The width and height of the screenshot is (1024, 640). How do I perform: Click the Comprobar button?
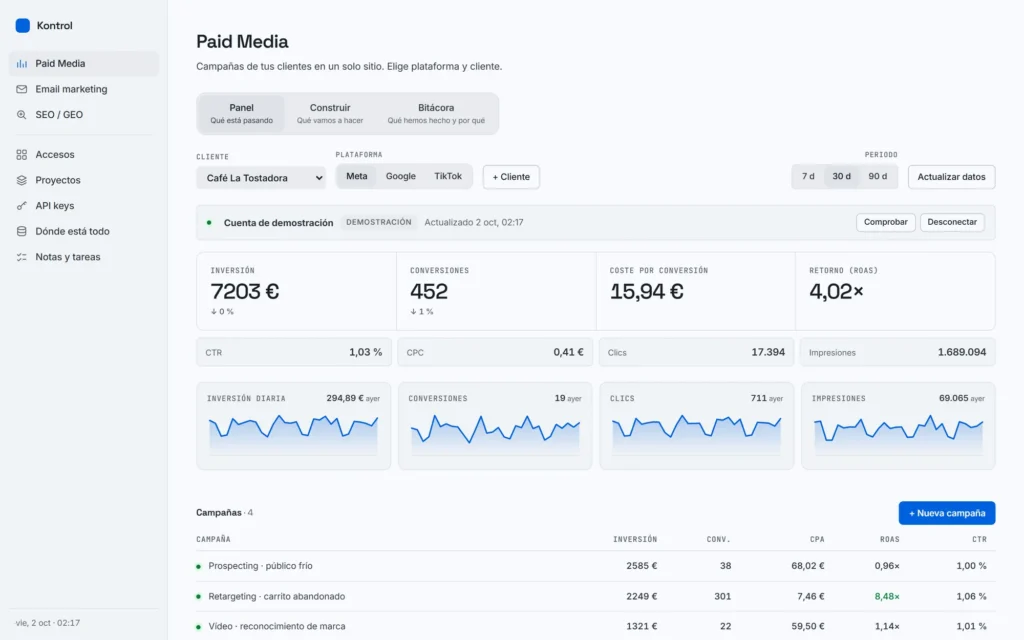[x=886, y=222]
